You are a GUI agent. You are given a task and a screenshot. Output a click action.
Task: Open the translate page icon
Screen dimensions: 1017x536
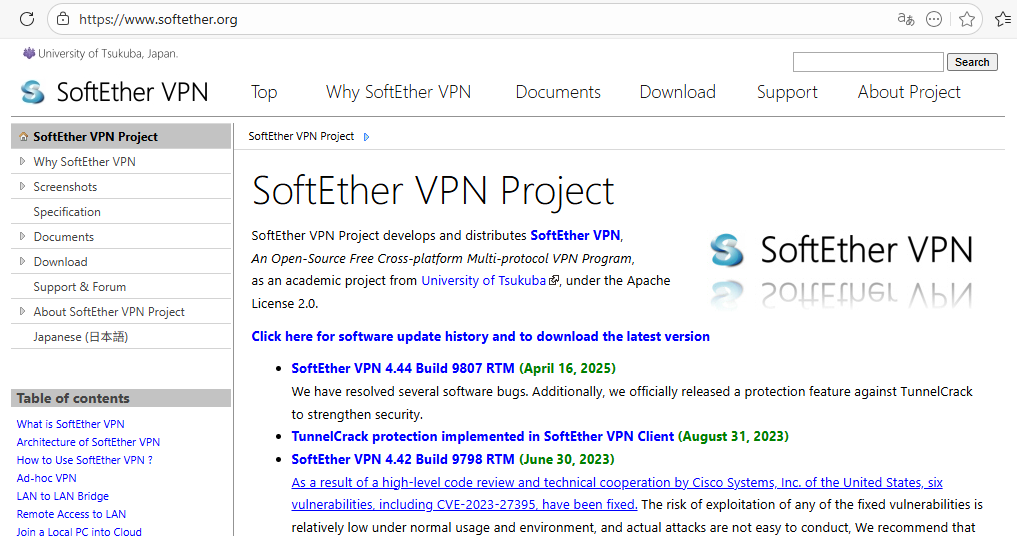coord(906,19)
